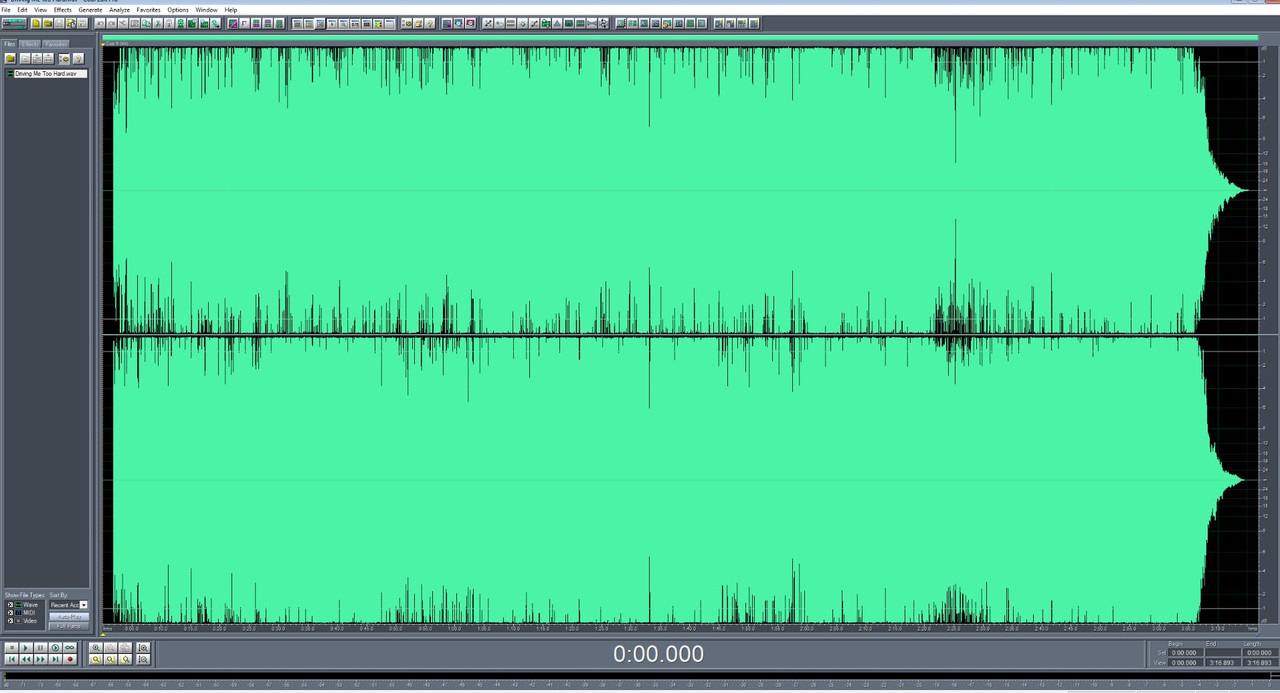Open the Options menu
This screenshot has height=693, width=1280.
(178, 10)
